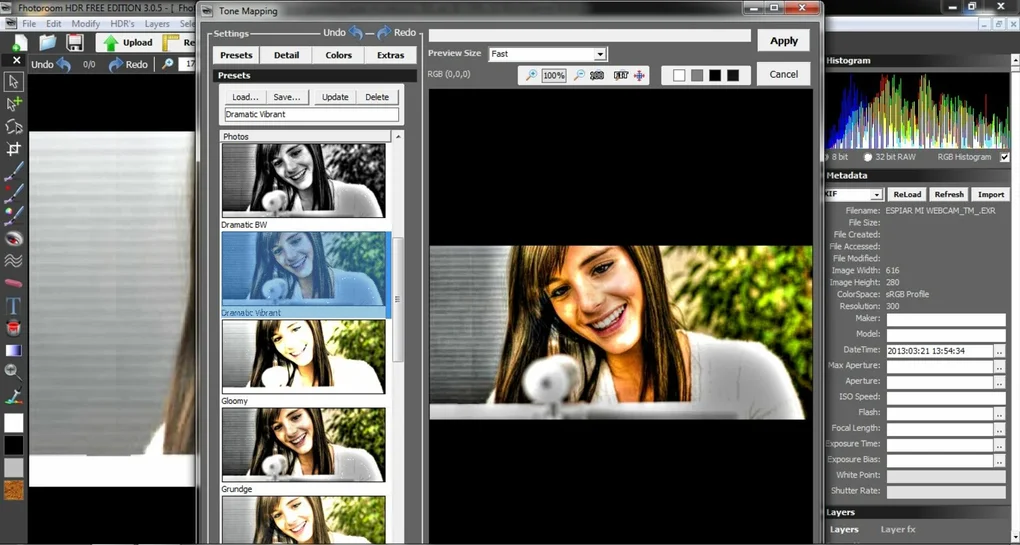Select the brush tool with red dot
The image size is (1020, 545).
point(14,193)
